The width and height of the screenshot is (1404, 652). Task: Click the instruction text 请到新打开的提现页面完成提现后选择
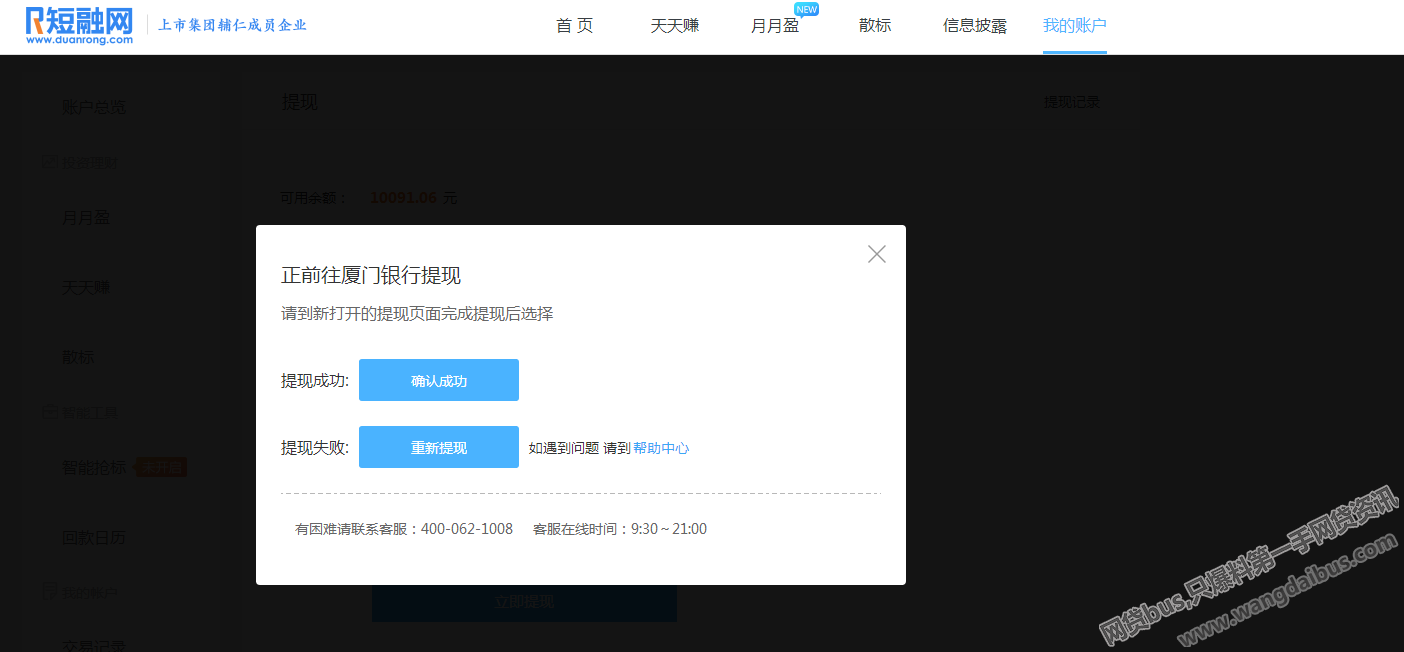pos(417,314)
